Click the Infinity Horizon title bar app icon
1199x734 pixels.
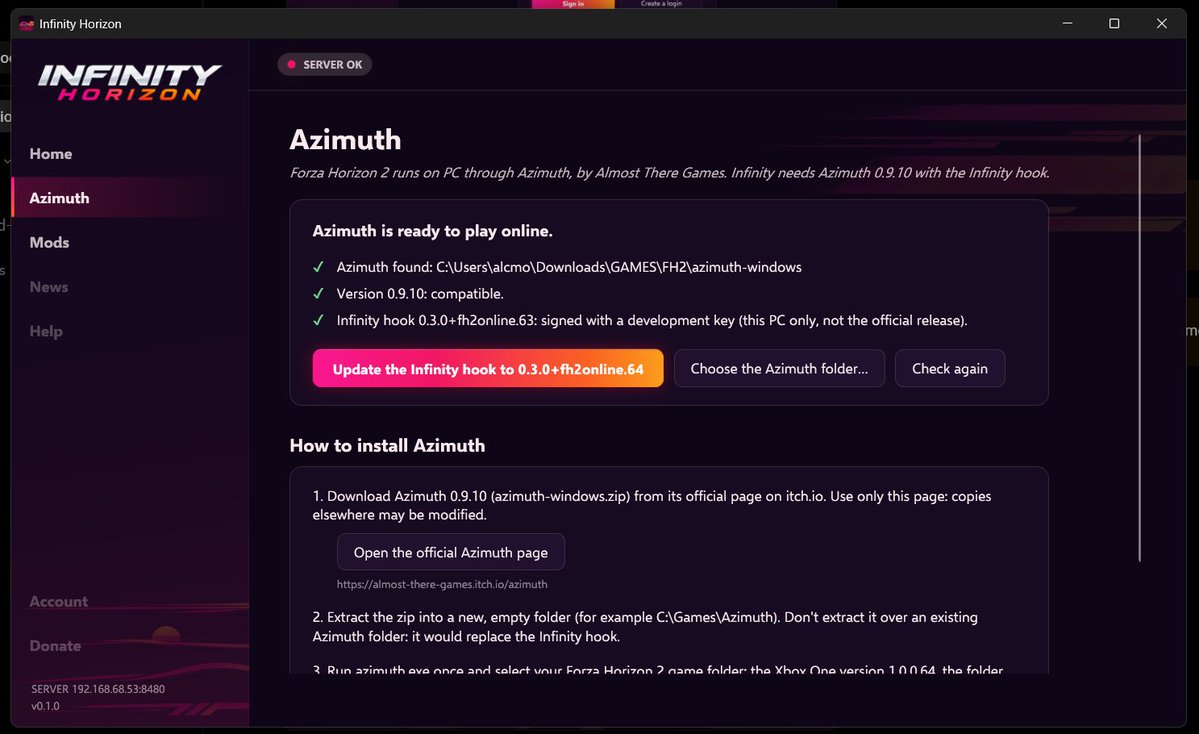[27, 24]
